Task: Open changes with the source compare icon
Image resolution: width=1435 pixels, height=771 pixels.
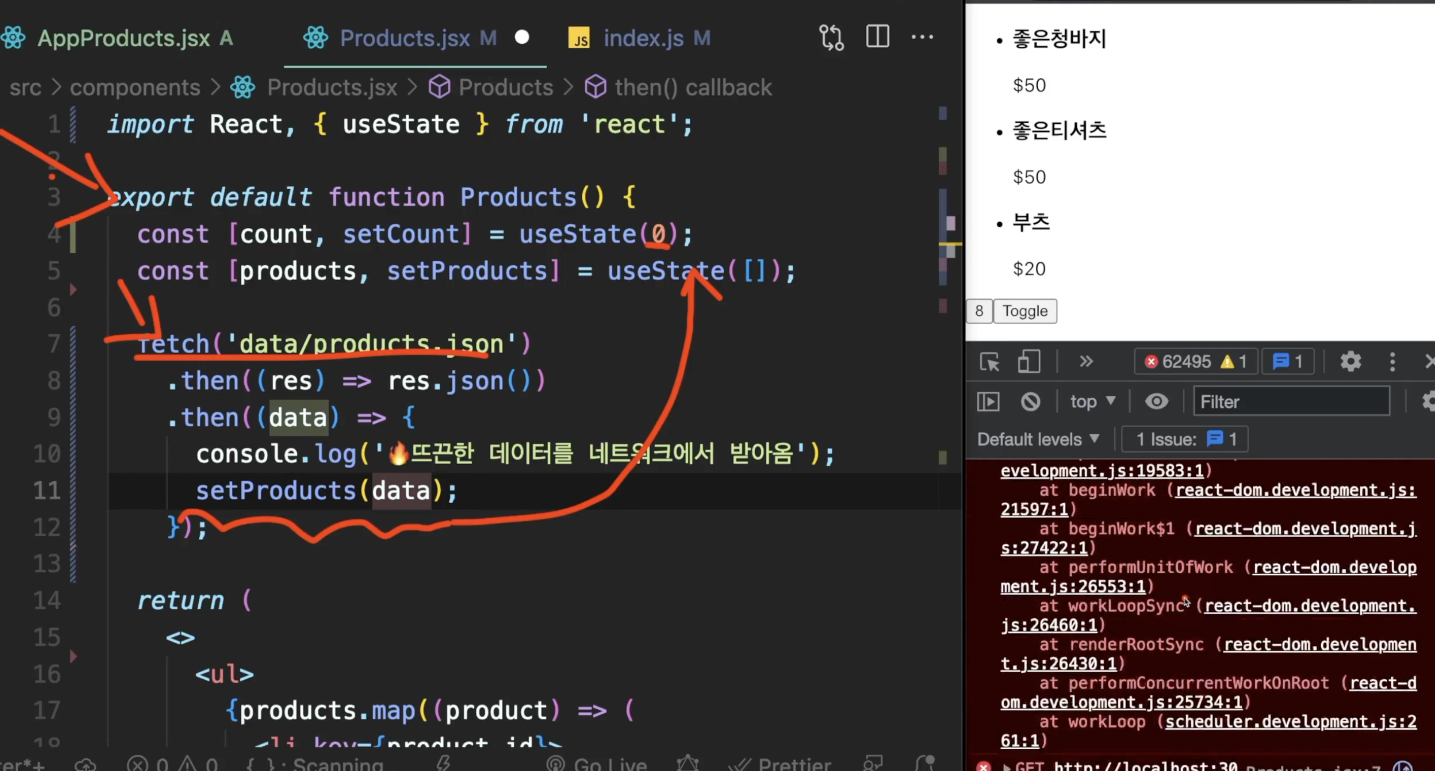Action: pos(831,38)
